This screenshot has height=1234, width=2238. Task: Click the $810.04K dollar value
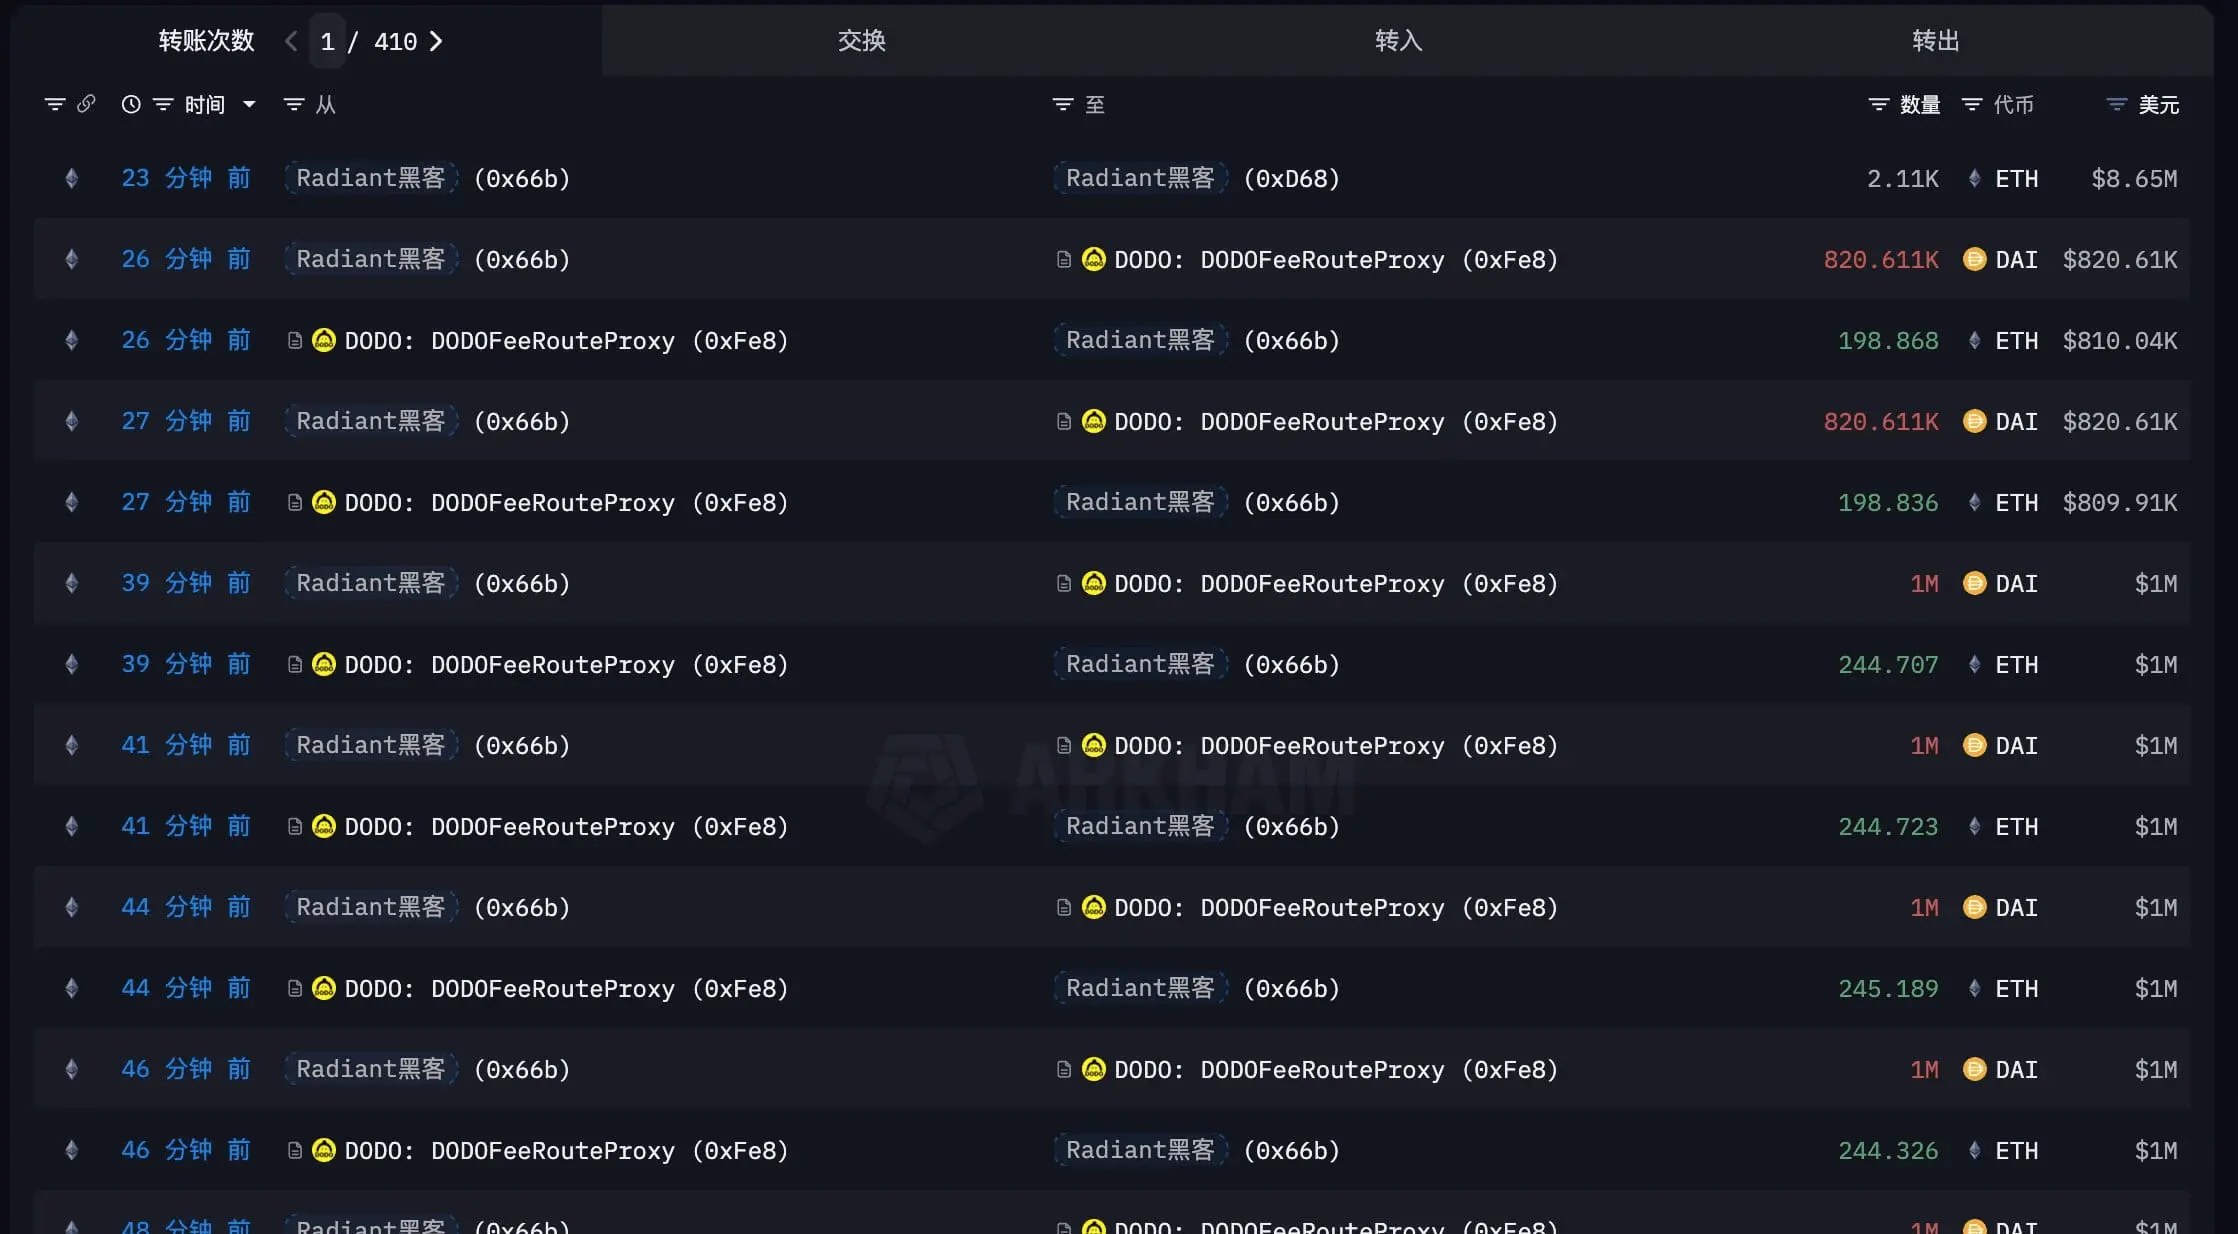tap(2120, 340)
